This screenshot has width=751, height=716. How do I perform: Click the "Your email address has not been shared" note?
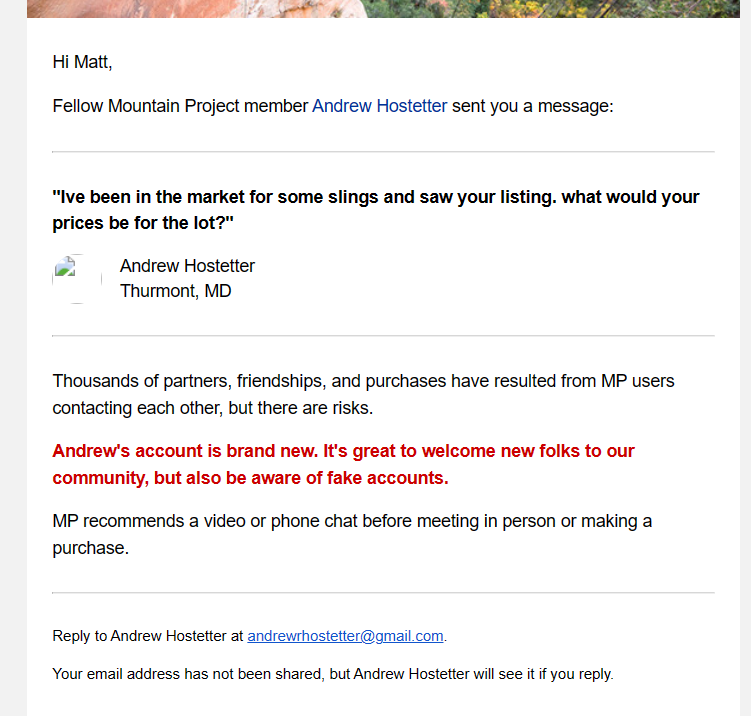[x=332, y=674]
